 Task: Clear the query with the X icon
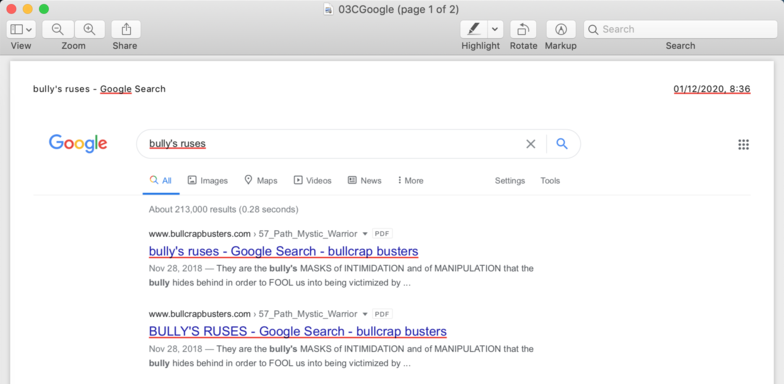(x=530, y=144)
